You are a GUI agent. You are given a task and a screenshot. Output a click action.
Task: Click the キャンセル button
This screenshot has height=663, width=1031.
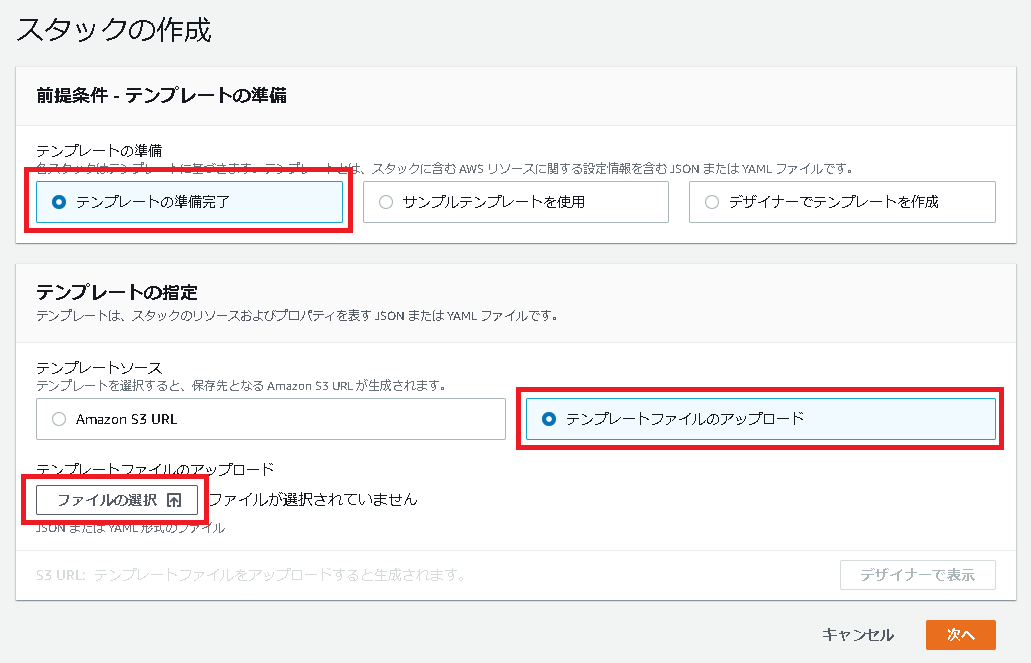coord(858,635)
